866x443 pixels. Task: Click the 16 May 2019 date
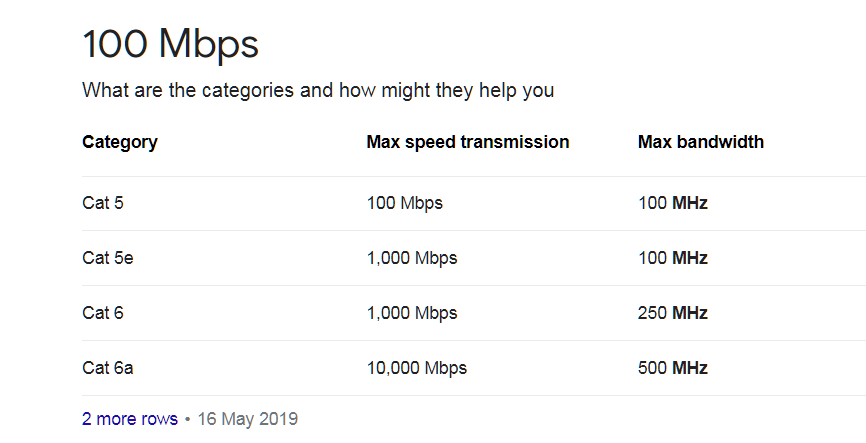pyautogui.click(x=247, y=419)
